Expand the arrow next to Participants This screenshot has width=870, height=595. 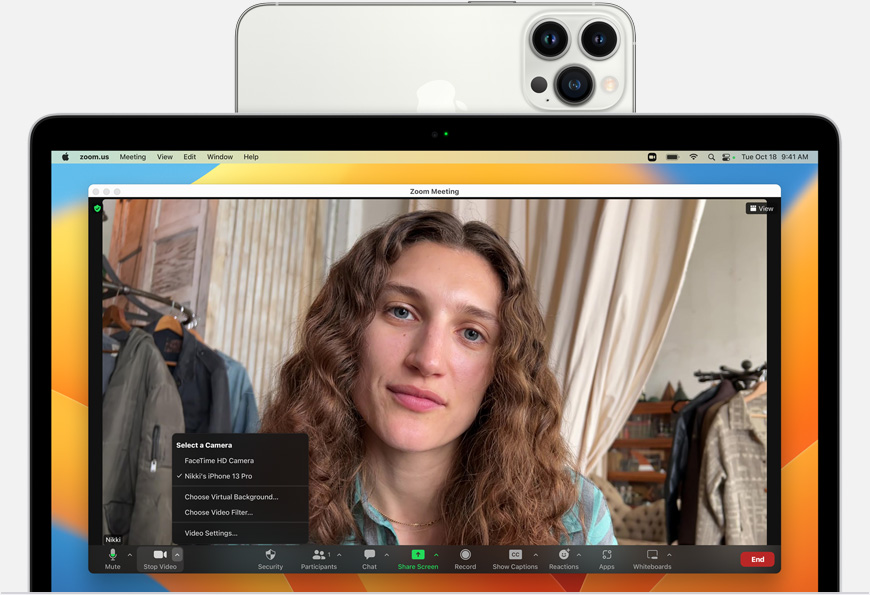click(x=340, y=555)
